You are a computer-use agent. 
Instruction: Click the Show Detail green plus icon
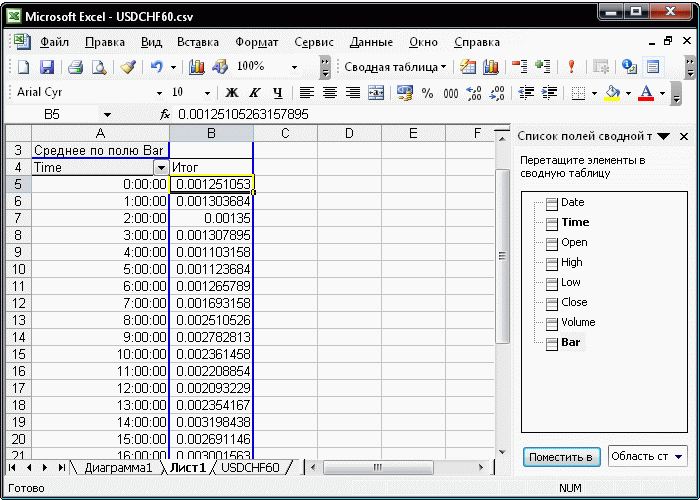pyautogui.click(x=542, y=67)
